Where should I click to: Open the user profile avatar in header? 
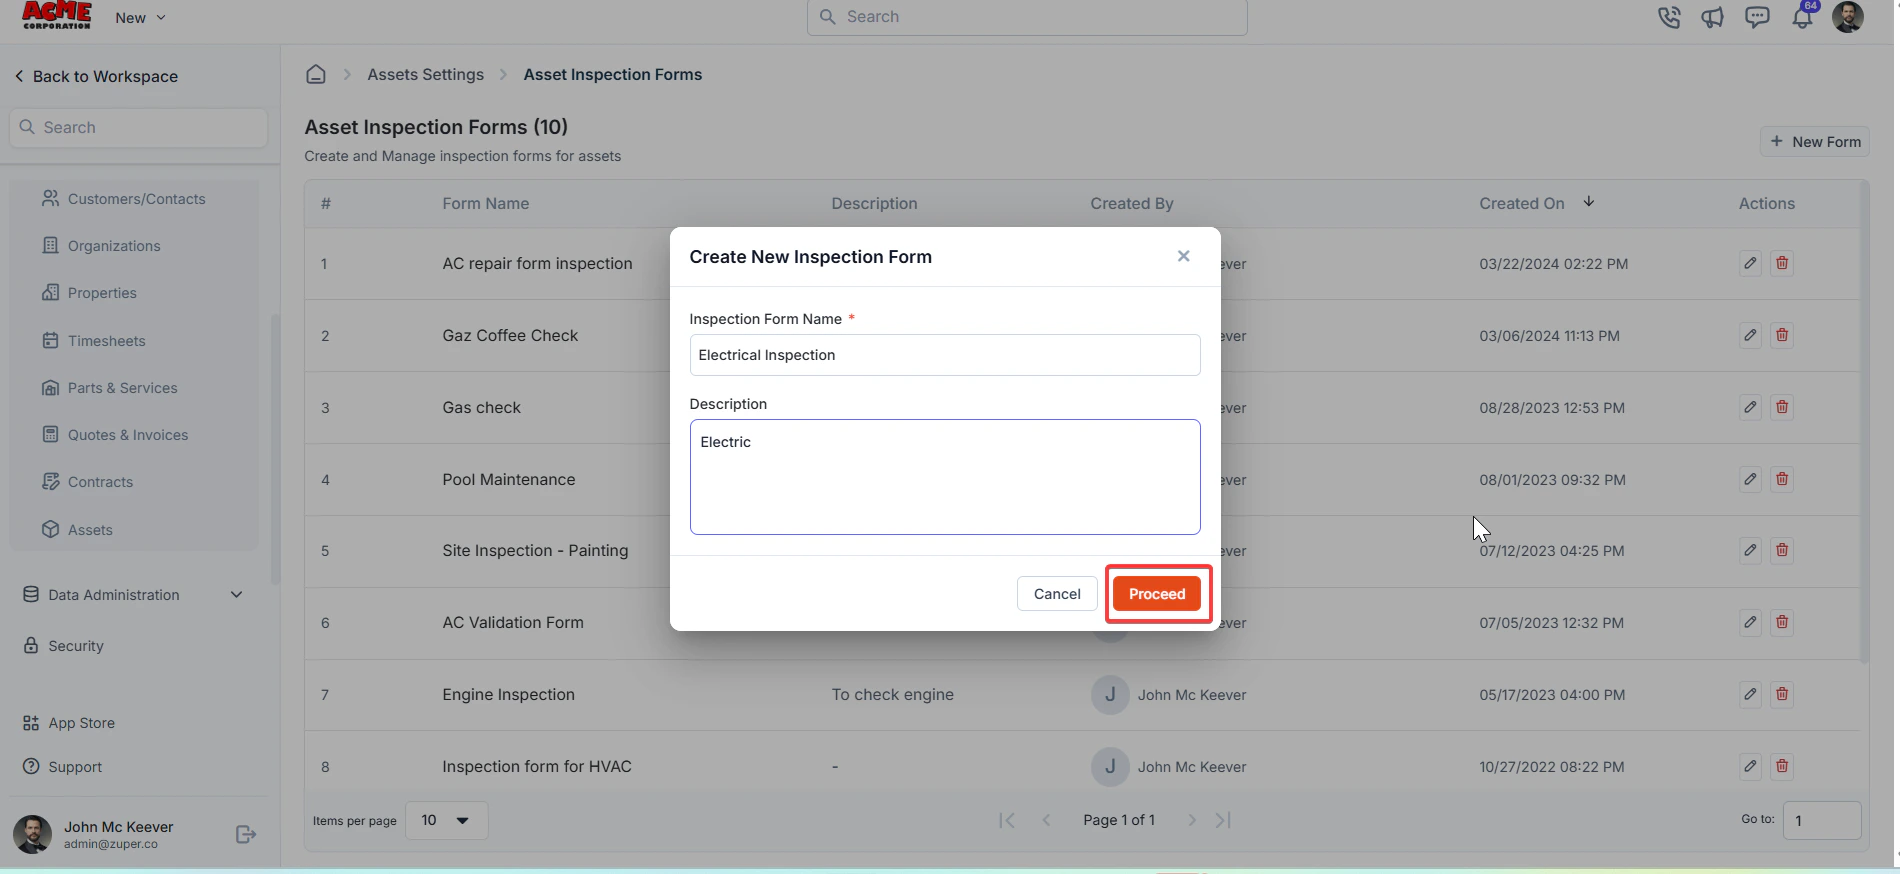[x=1848, y=17]
